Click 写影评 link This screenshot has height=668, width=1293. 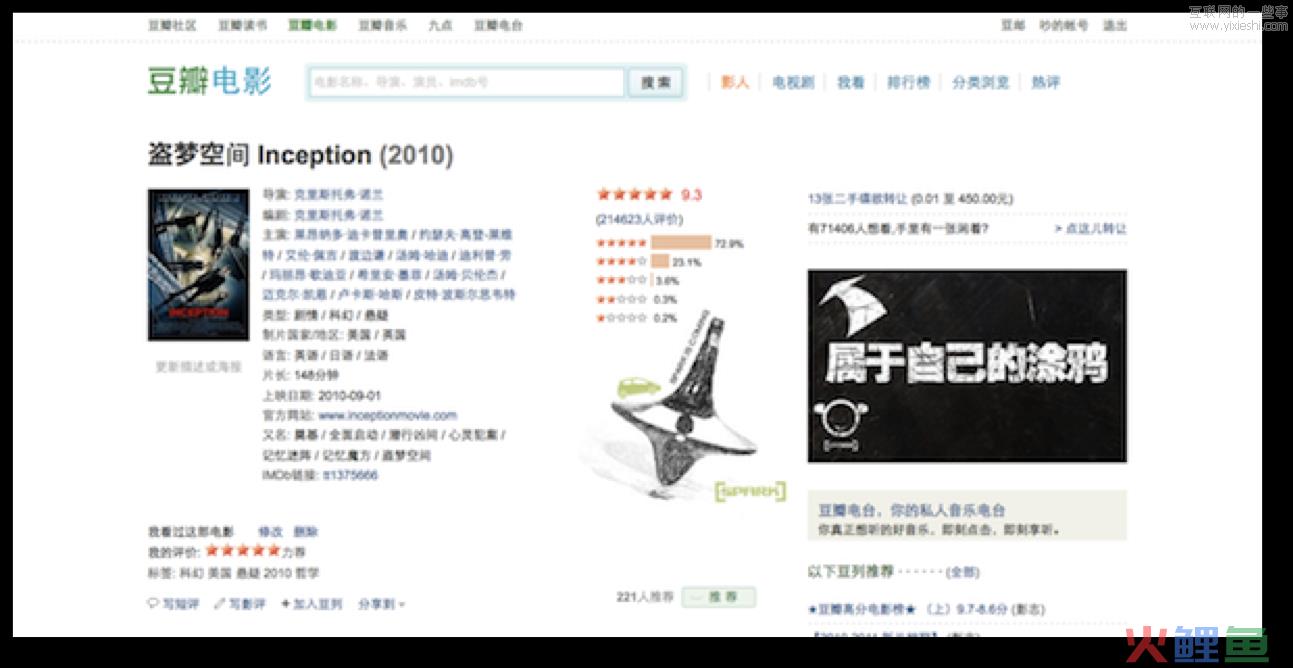tap(247, 604)
